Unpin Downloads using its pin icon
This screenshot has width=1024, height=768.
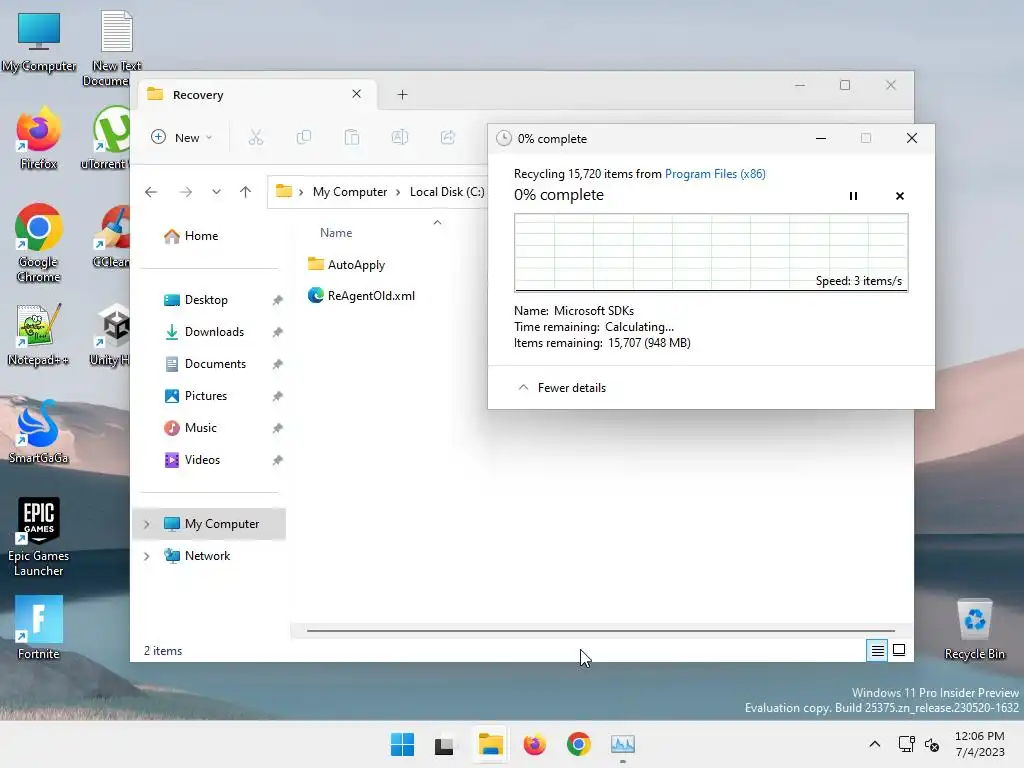[278, 332]
